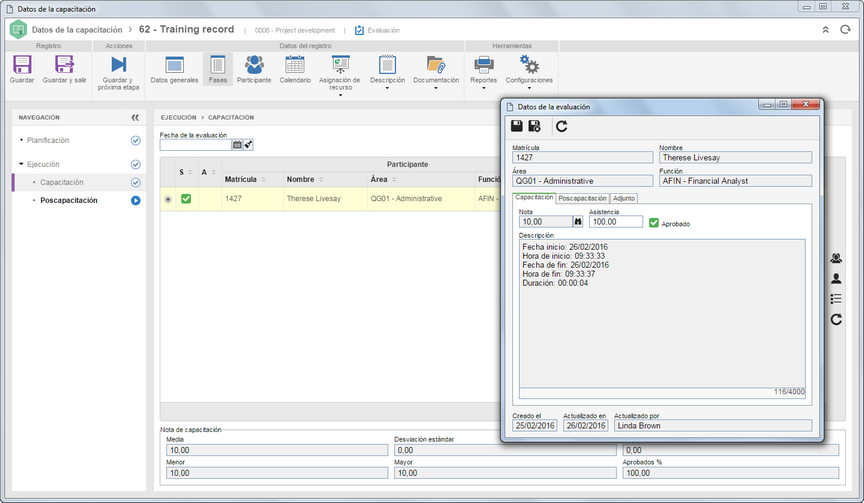Click refresh icon in evaluation dialog toolbar

(x=561, y=126)
